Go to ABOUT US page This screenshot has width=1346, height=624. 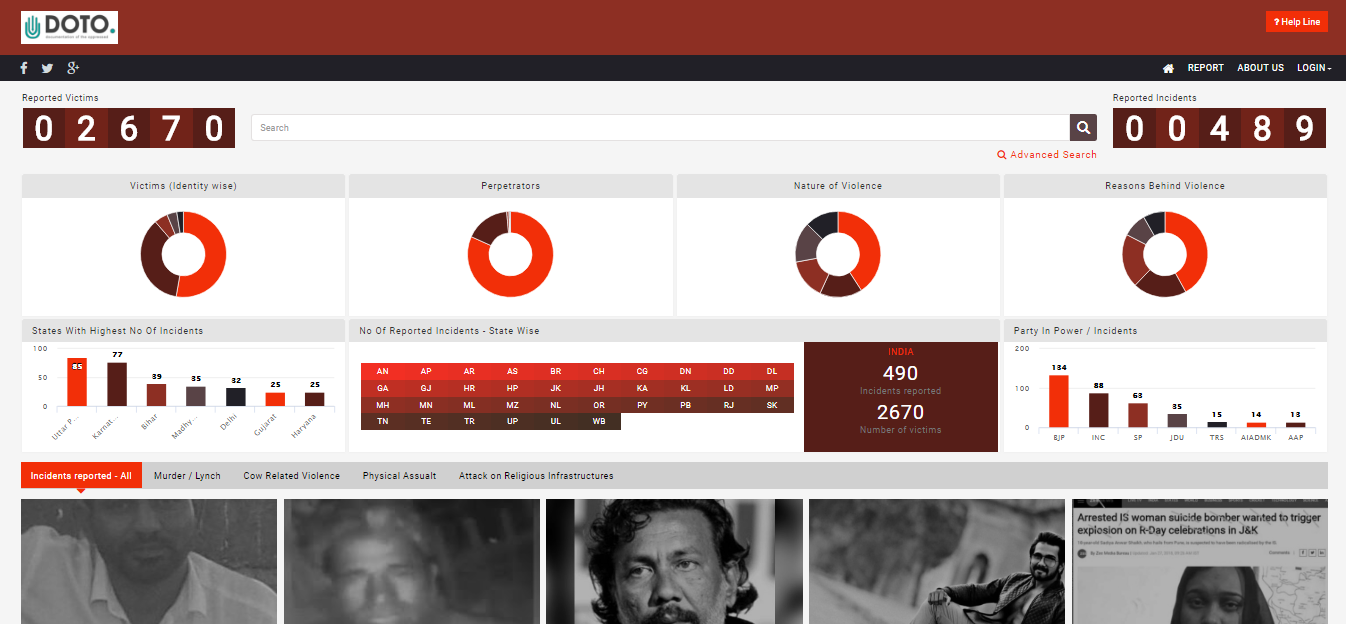coord(1260,68)
